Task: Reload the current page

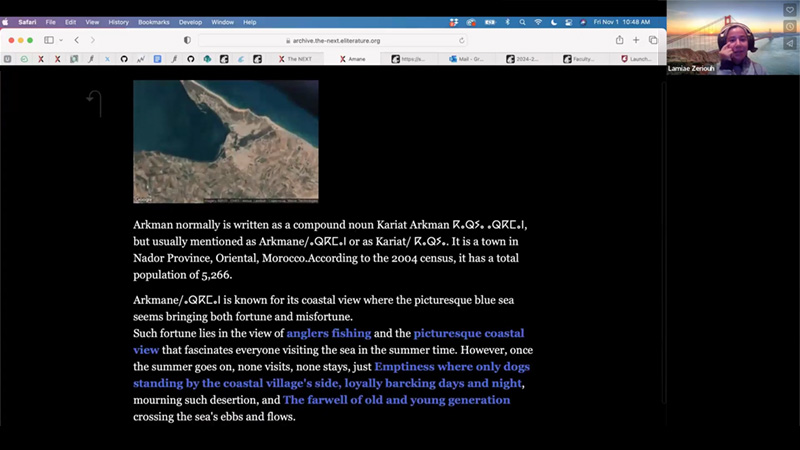Action: point(461,40)
